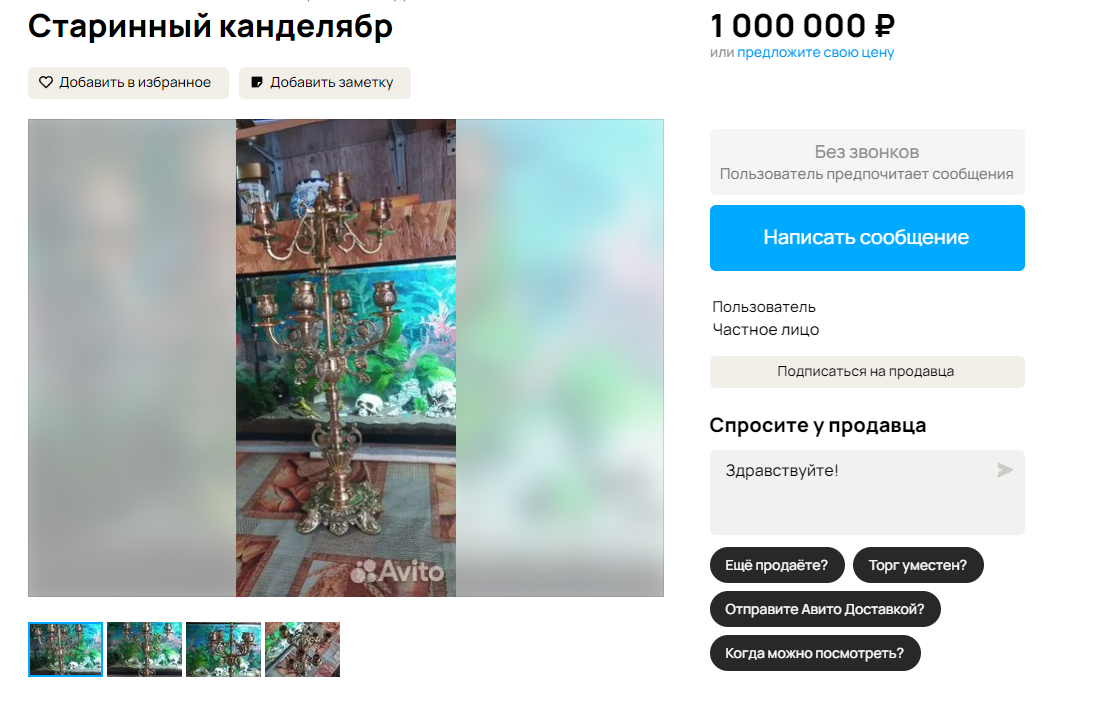The height and width of the screenshot is (705, 1095).
Task: Open the Добавить заметку button
Action: (325, 82)
